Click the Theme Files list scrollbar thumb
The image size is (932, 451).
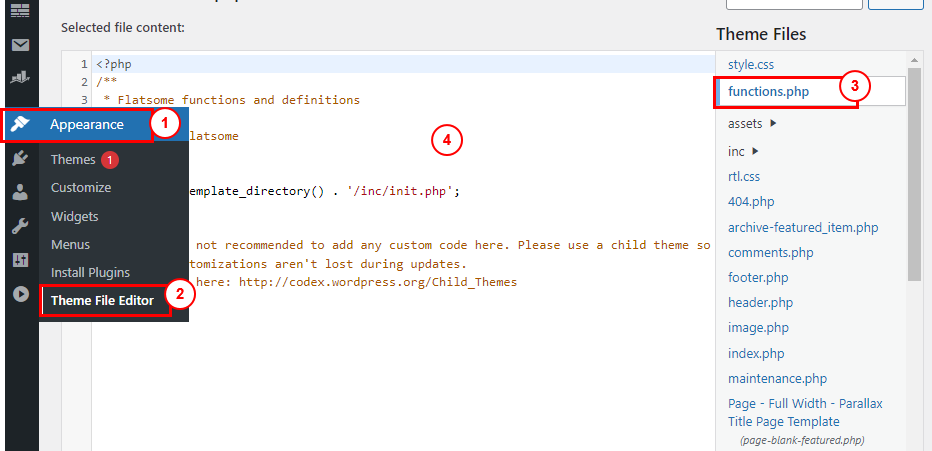(914, 176)
